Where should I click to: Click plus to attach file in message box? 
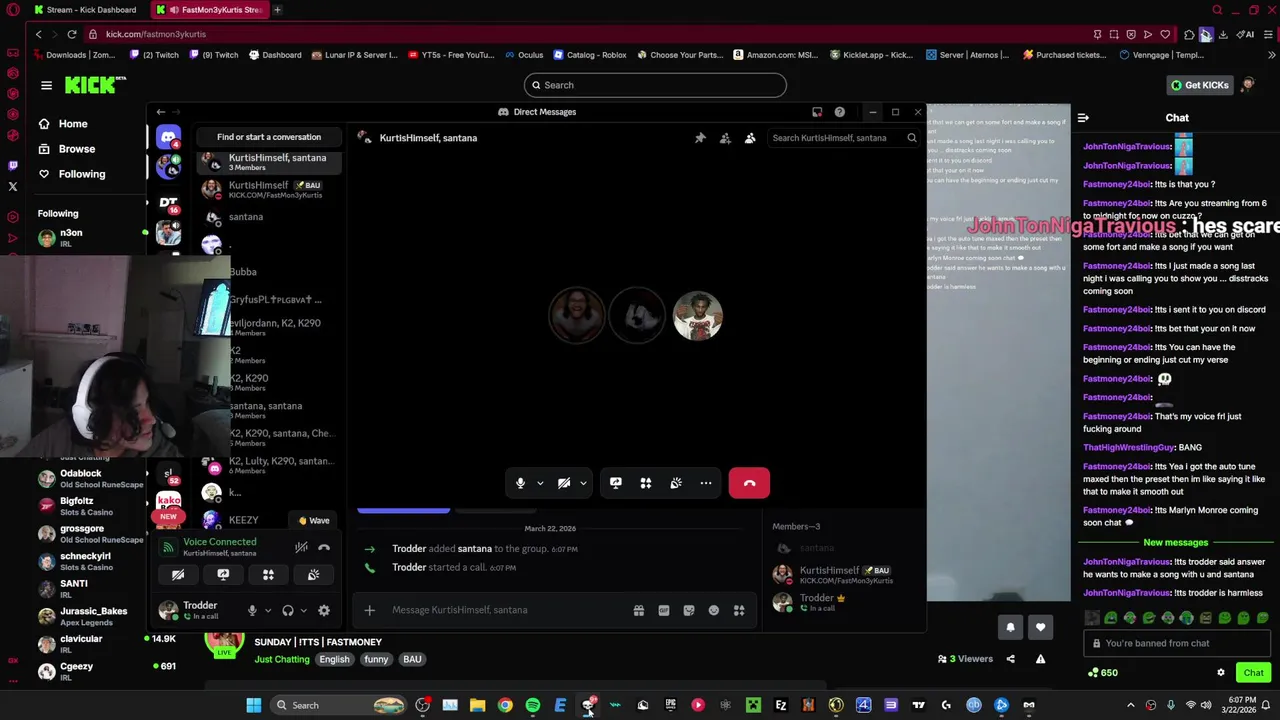[x=369, y=610]
